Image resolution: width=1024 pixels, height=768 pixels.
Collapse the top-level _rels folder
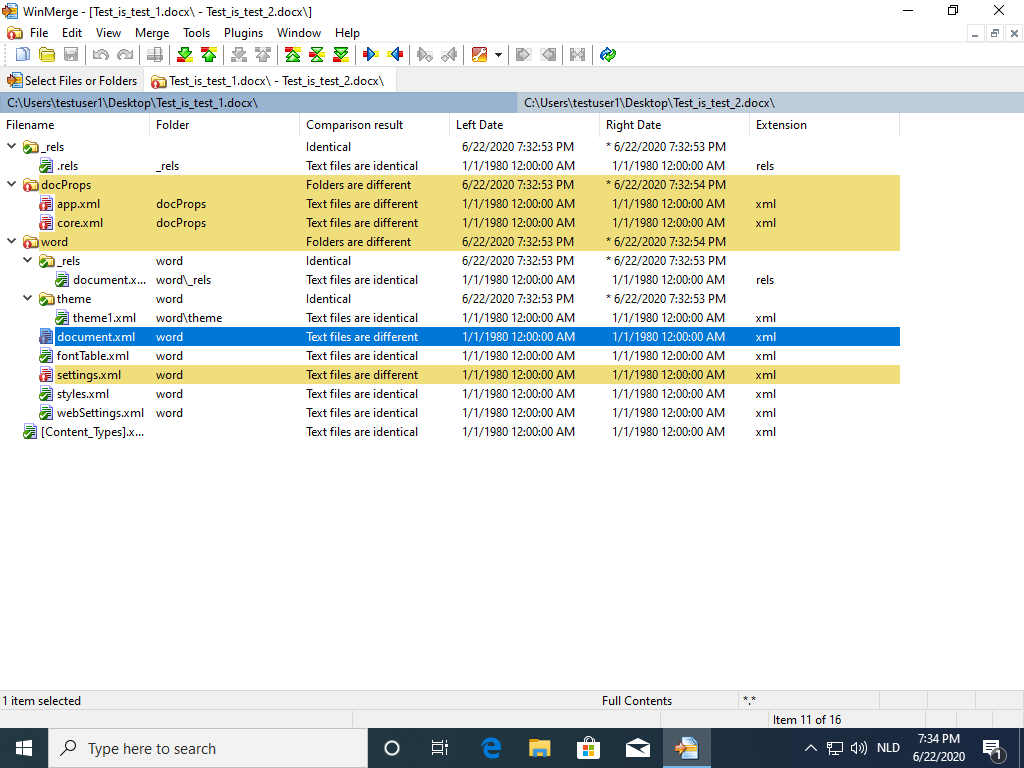11,146
